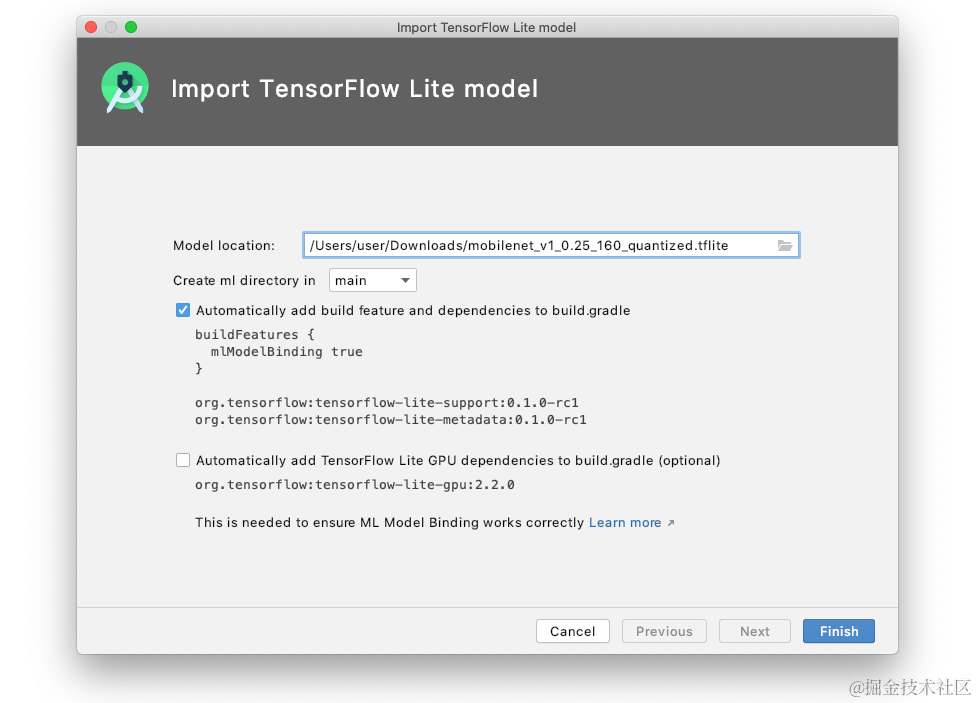Click the dropdown arrow beside 'main'
The width and height of the screenshot is (978, 703).
[404, 280]
